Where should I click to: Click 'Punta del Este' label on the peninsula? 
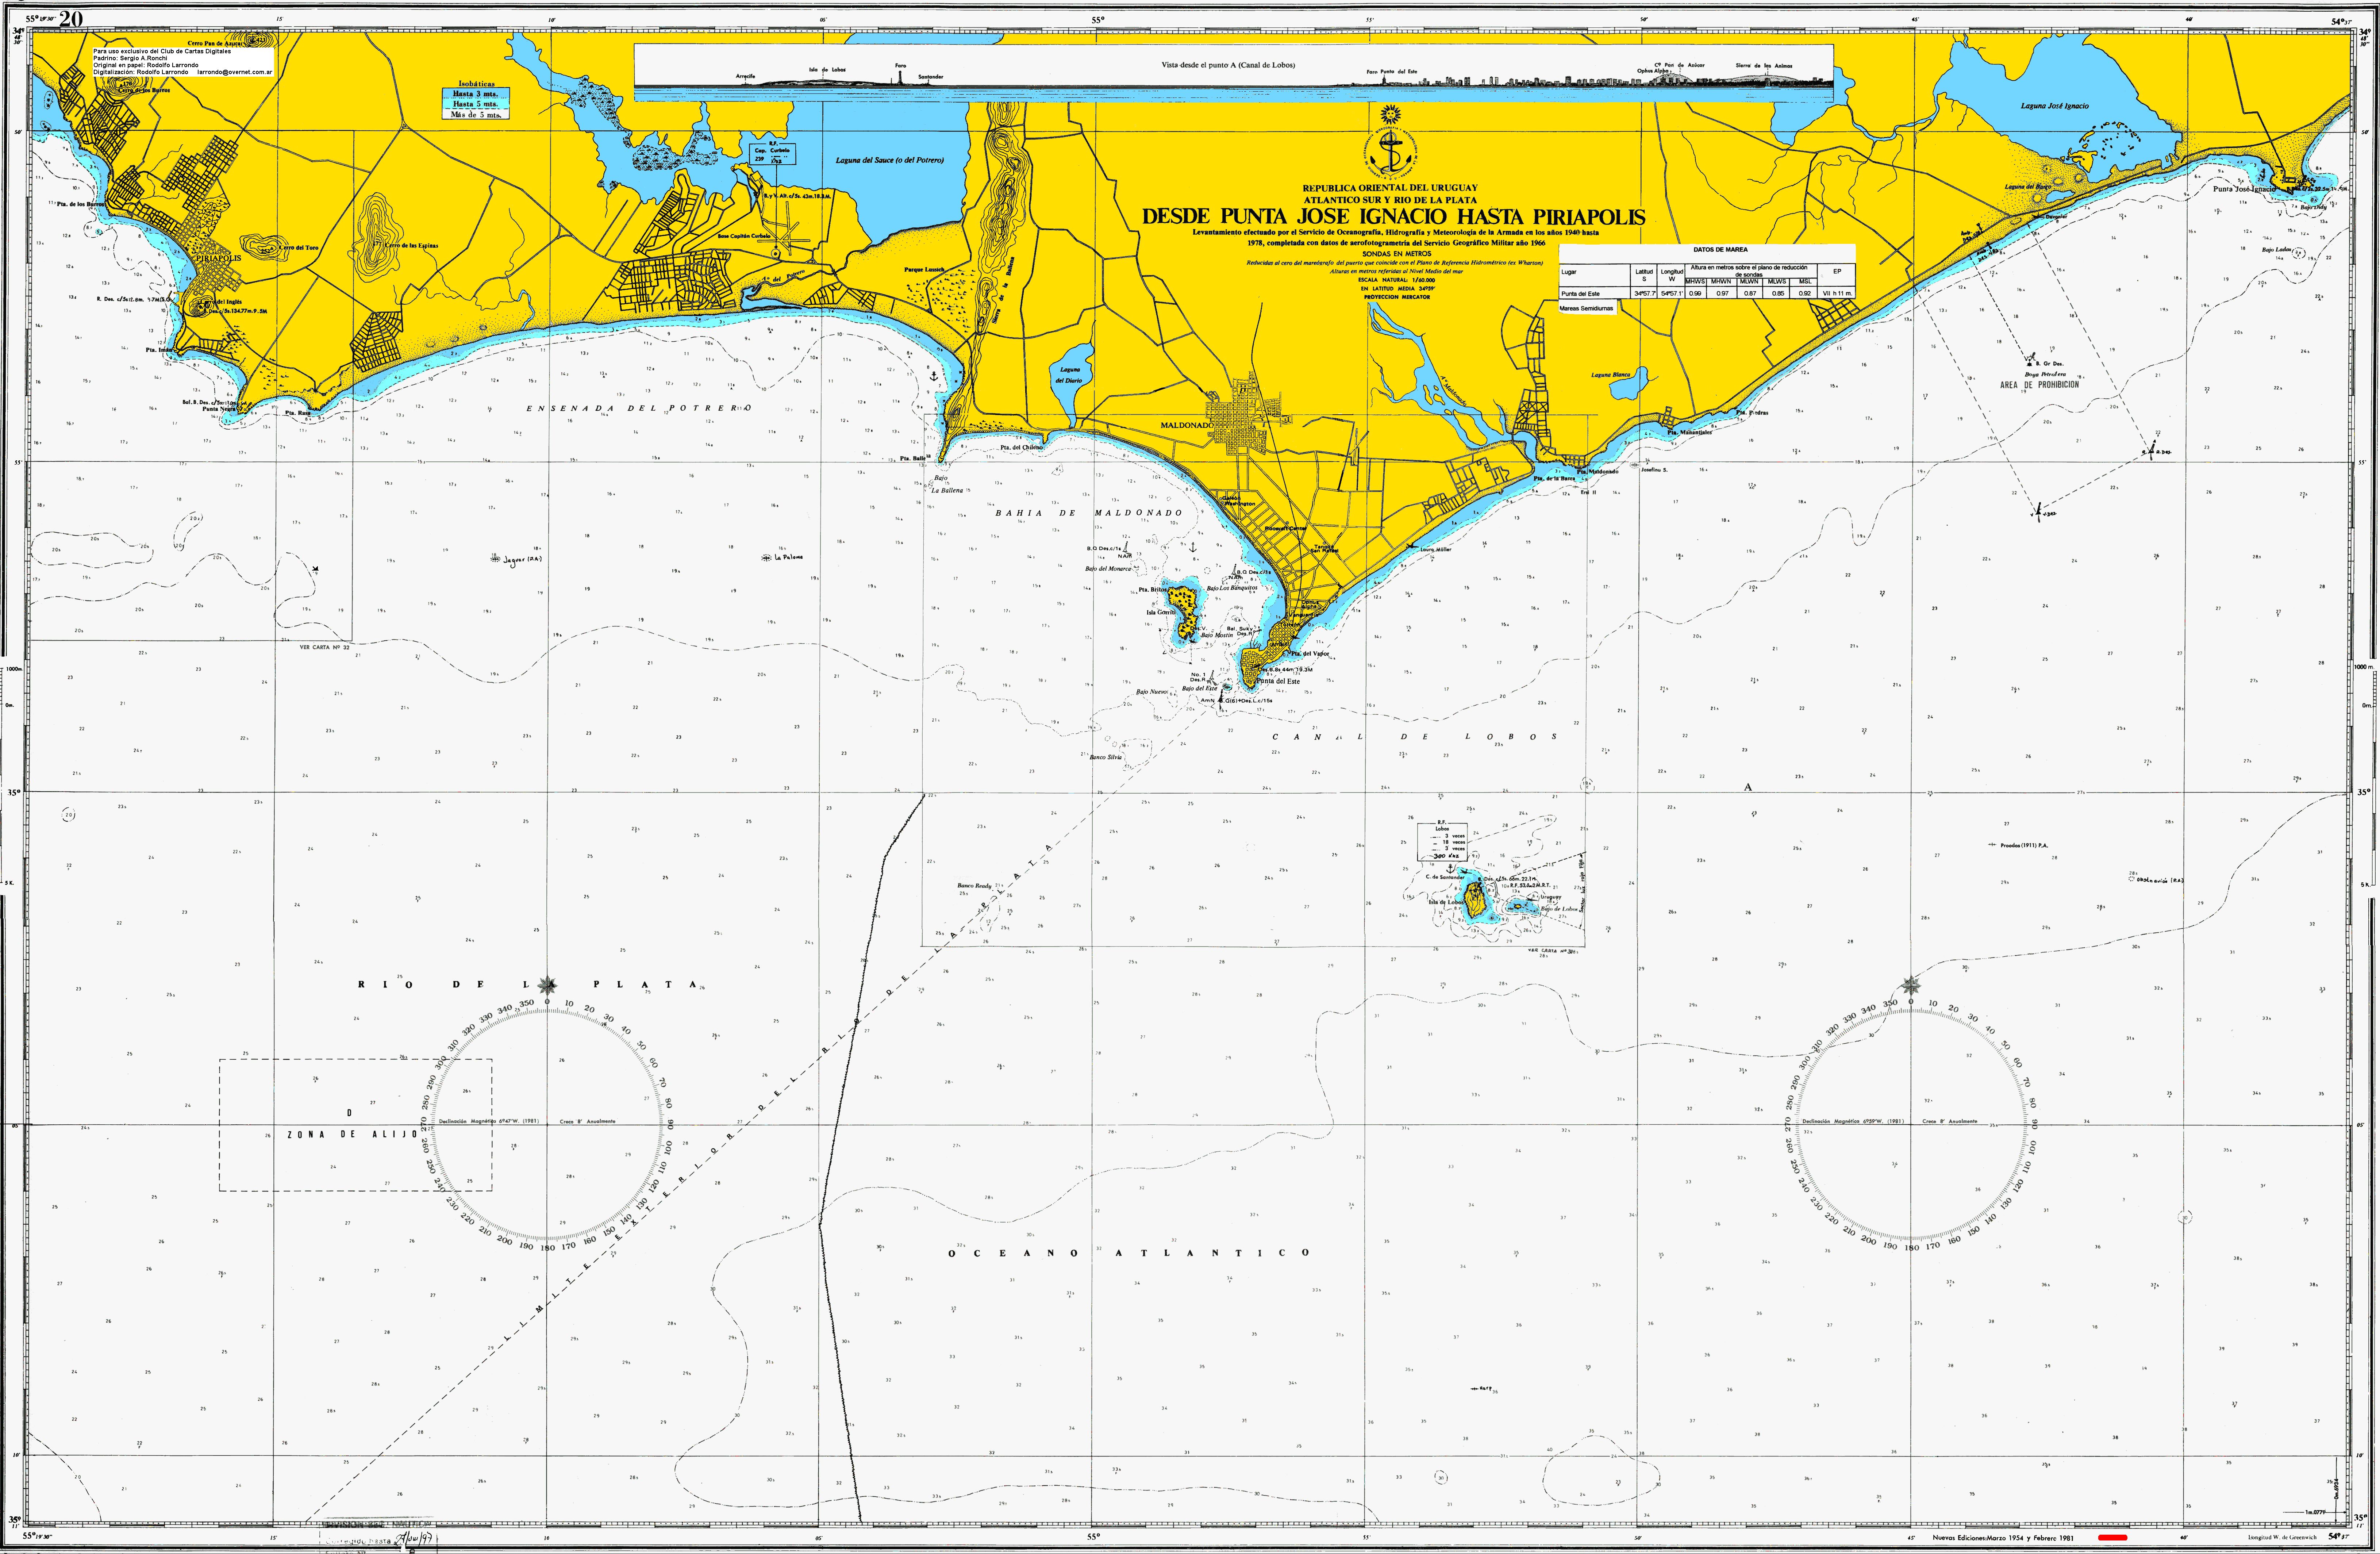tap(1278, 682)
